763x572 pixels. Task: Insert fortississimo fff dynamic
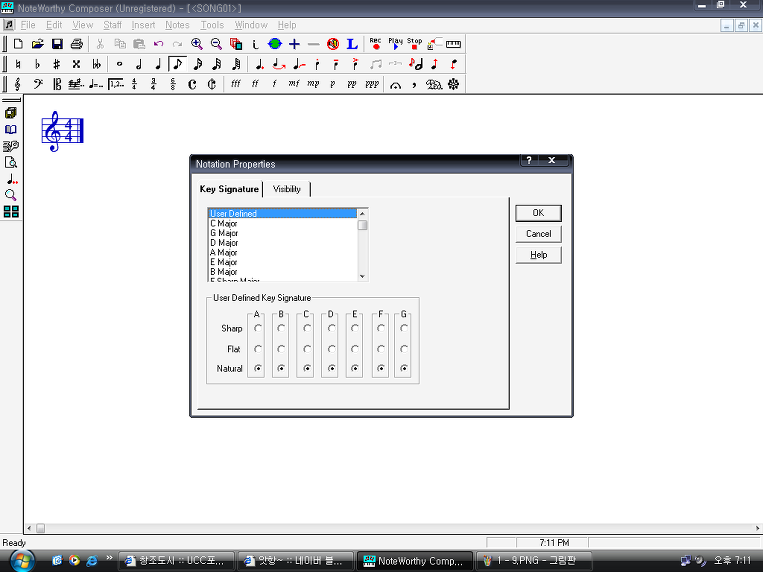pyautogui.click(x=236, y=84)
